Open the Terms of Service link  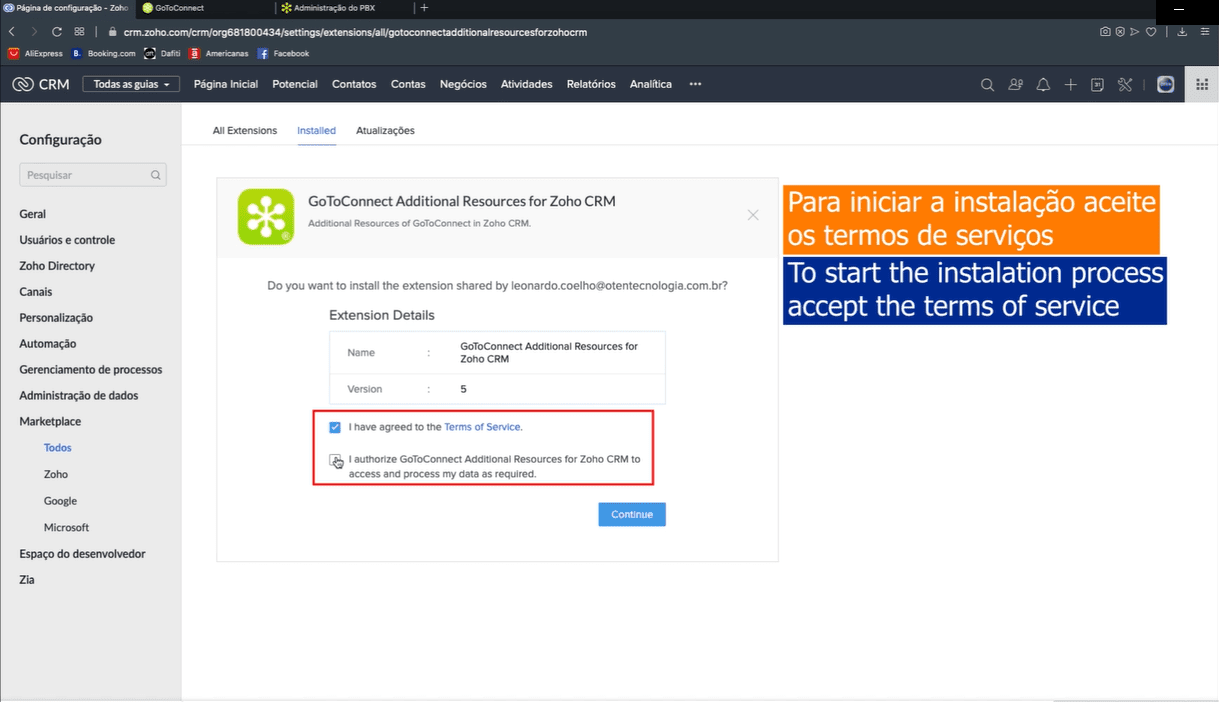tap(482, 427)
